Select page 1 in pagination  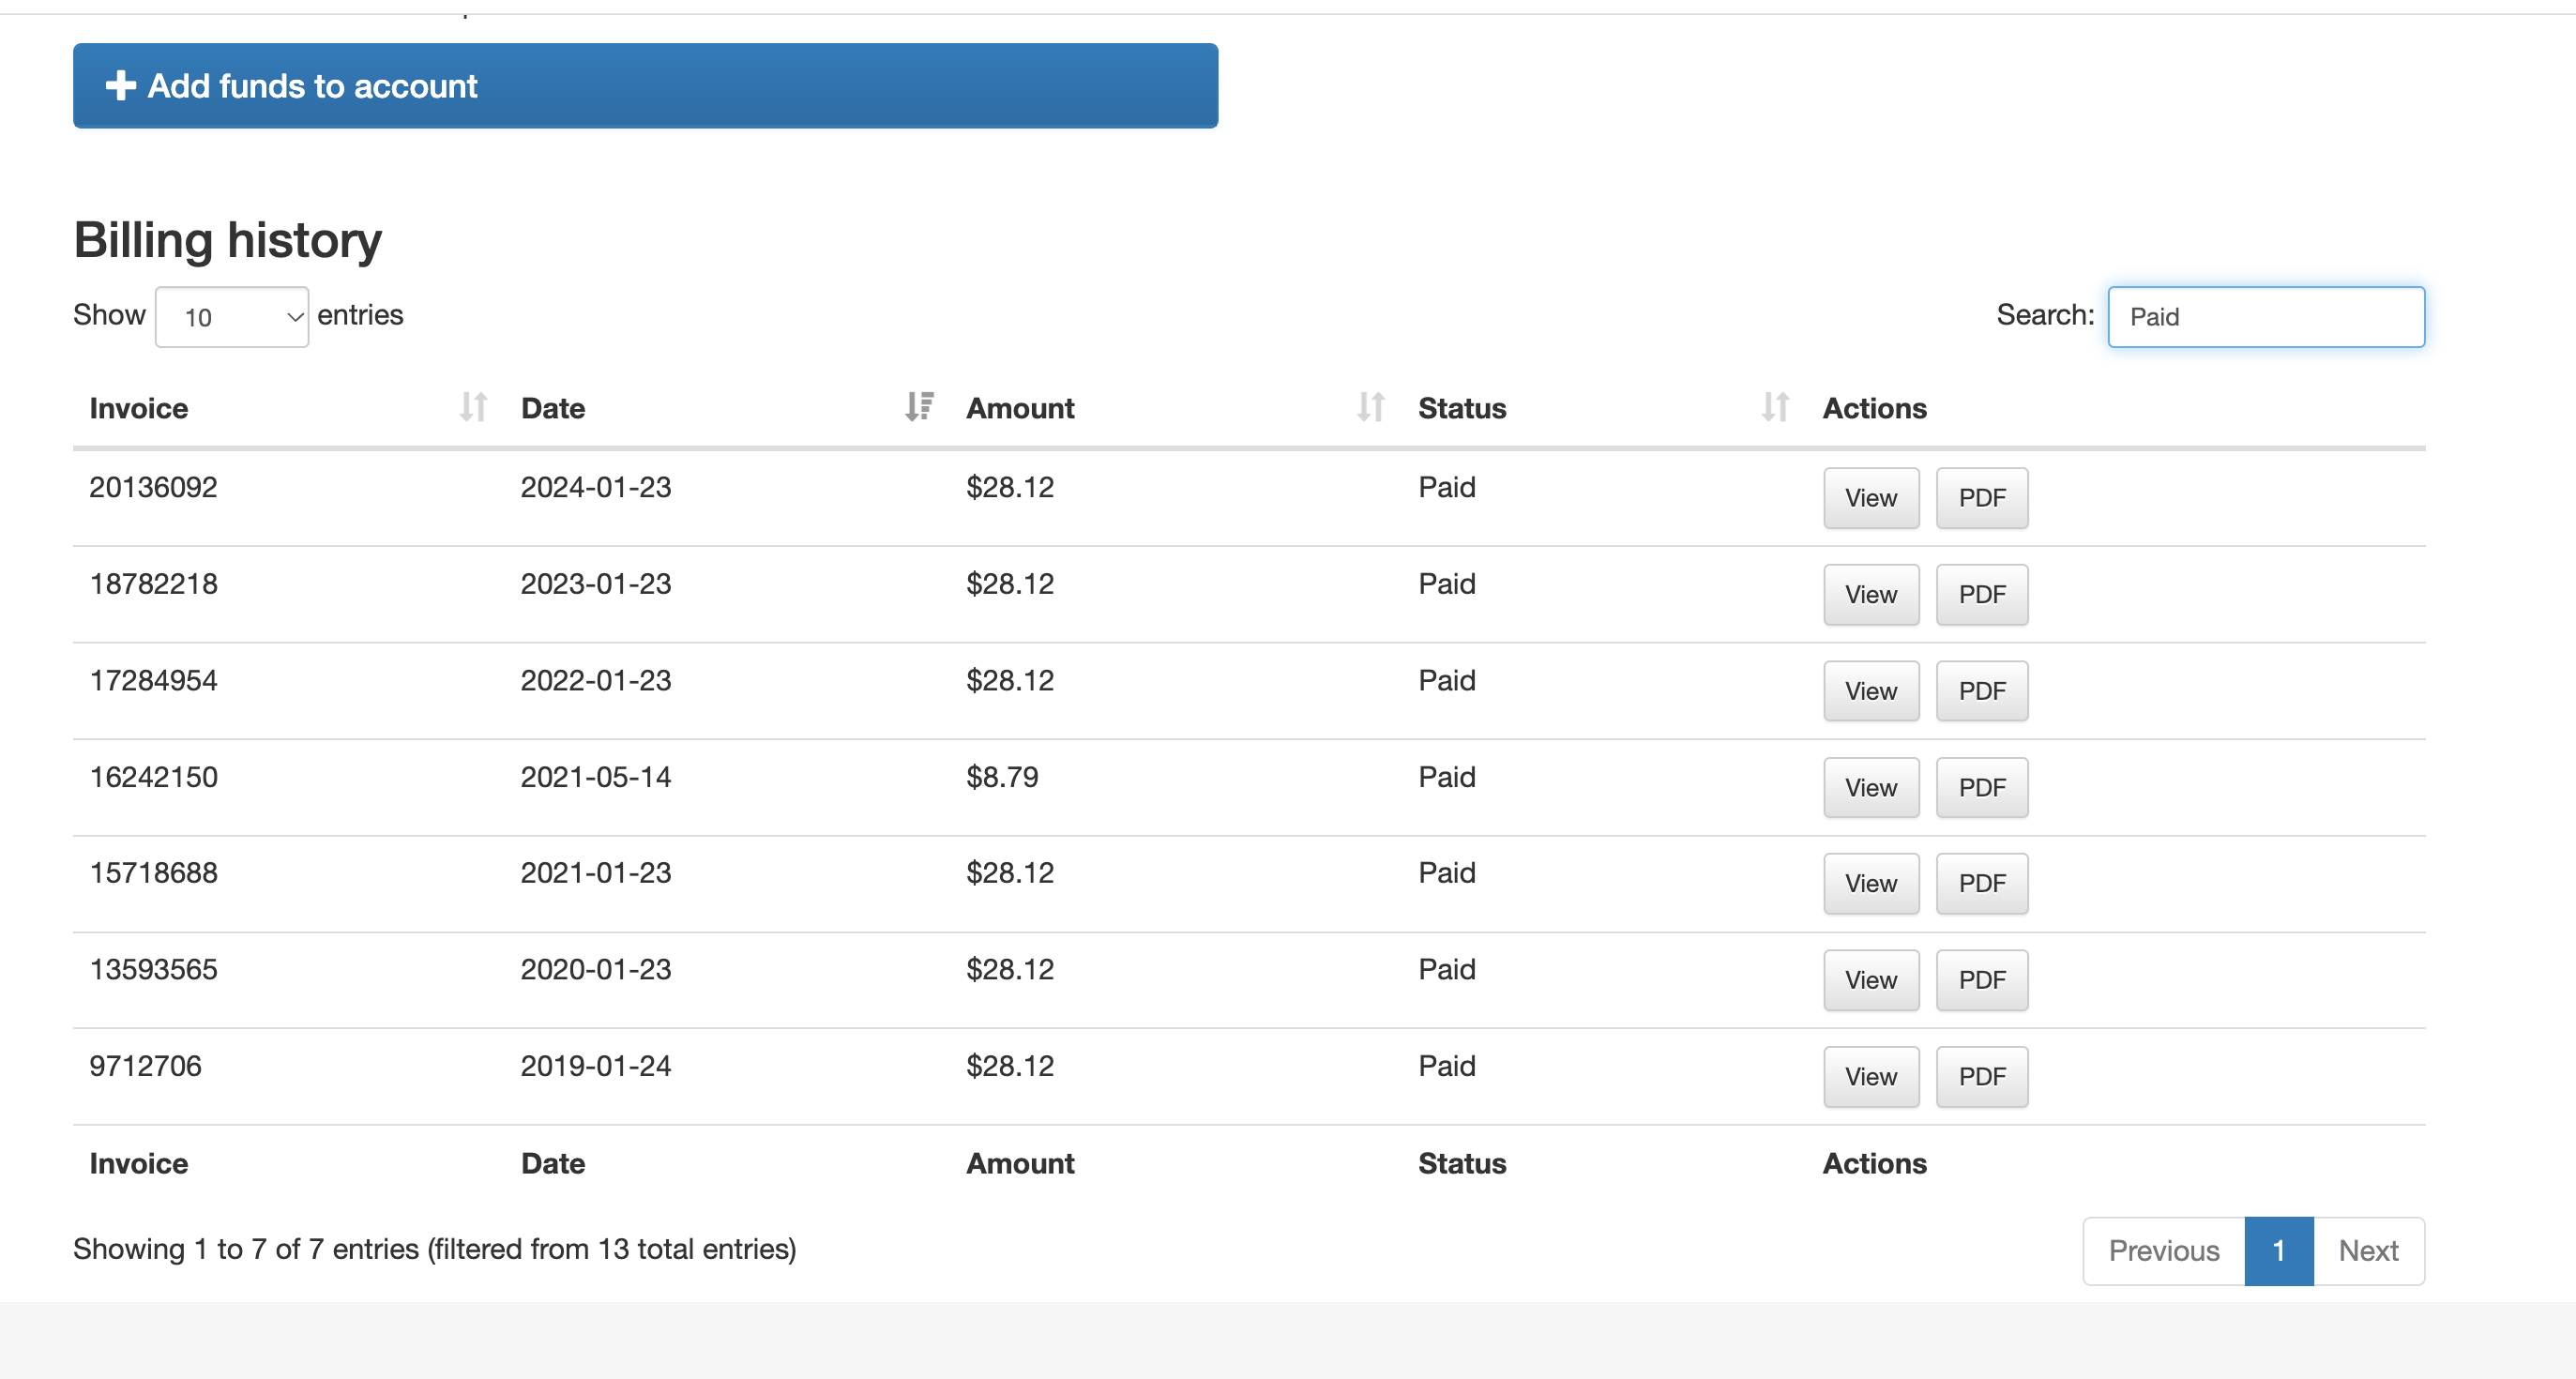click(x=2279, y=1251)
